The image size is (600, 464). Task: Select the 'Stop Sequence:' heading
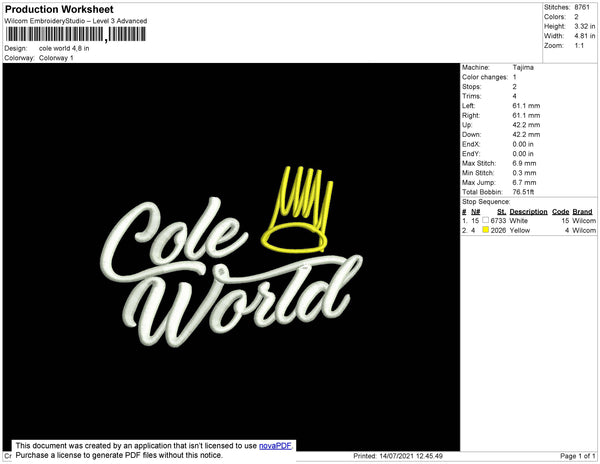486,202
